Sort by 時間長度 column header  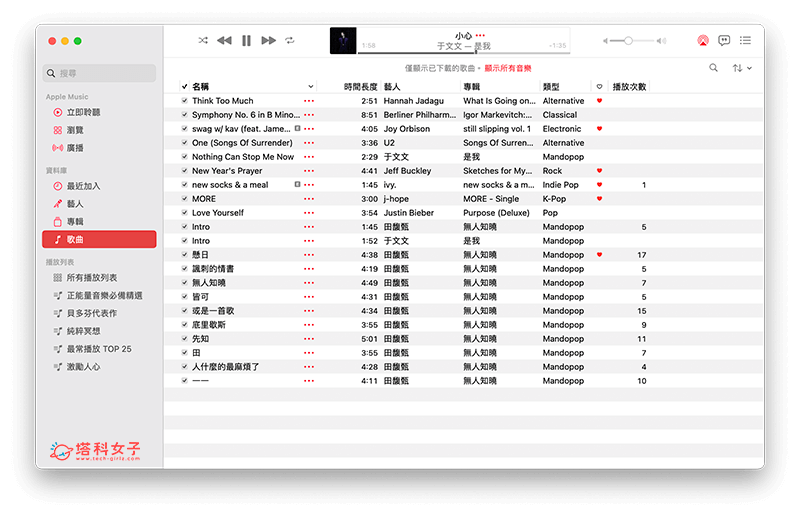360,87
